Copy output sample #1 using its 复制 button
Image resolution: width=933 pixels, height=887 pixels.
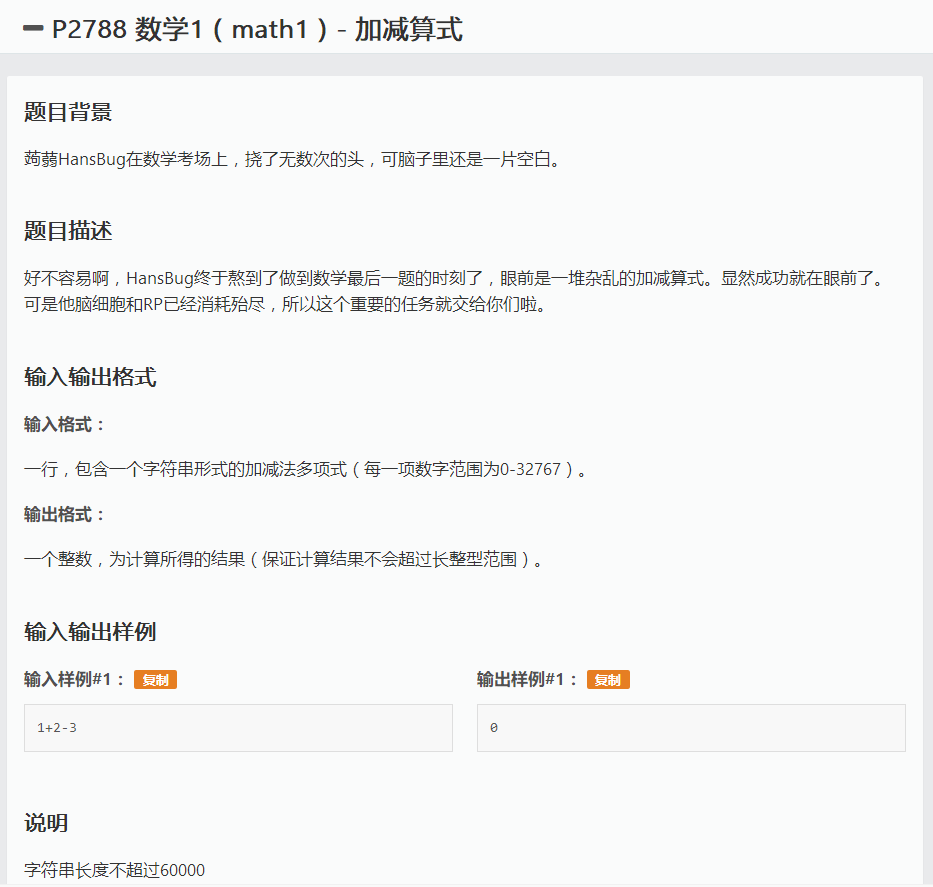pyautogui.click(x=608, y=679)
